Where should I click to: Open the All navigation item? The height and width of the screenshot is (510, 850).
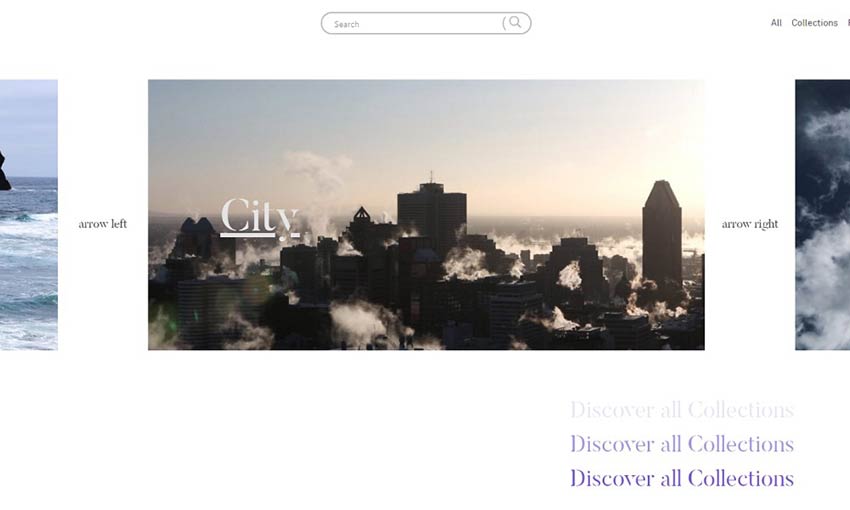coord(776,23)
